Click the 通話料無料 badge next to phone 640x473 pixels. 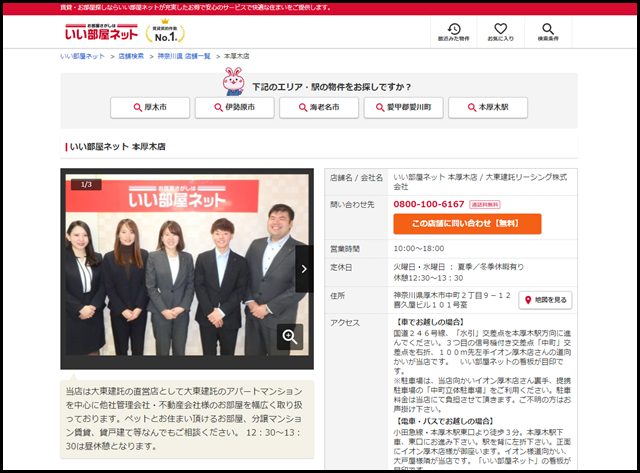pos(485,204)
